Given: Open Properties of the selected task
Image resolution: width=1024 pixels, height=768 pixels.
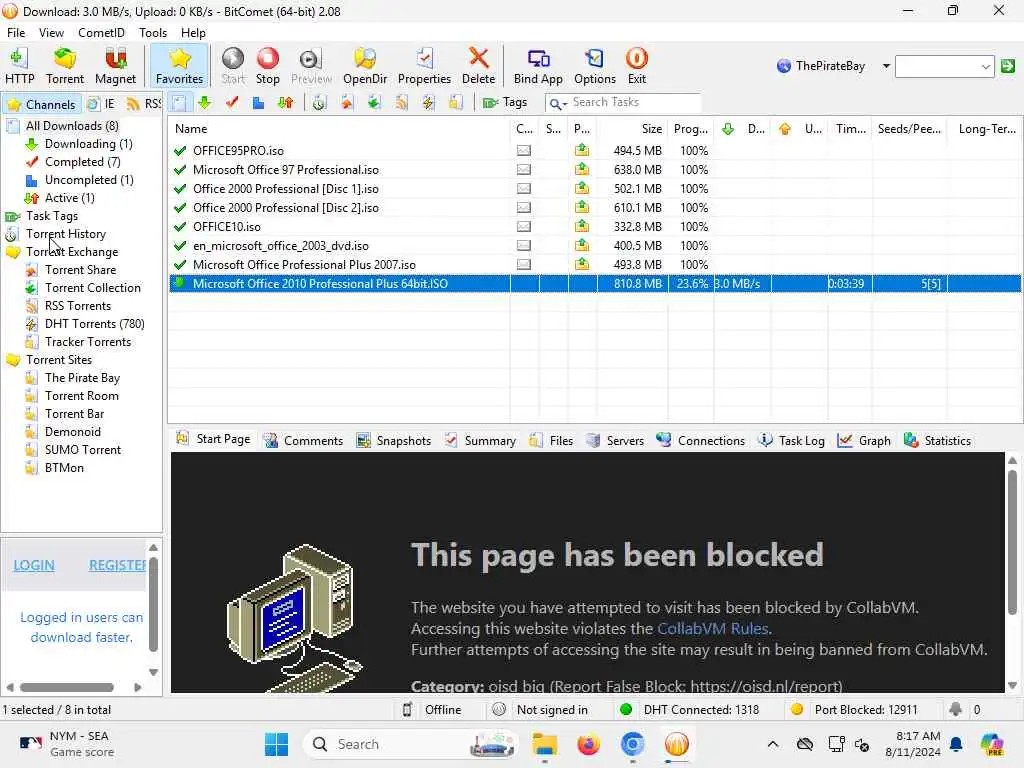Looking at the screenshot, I should pos(424,66).
